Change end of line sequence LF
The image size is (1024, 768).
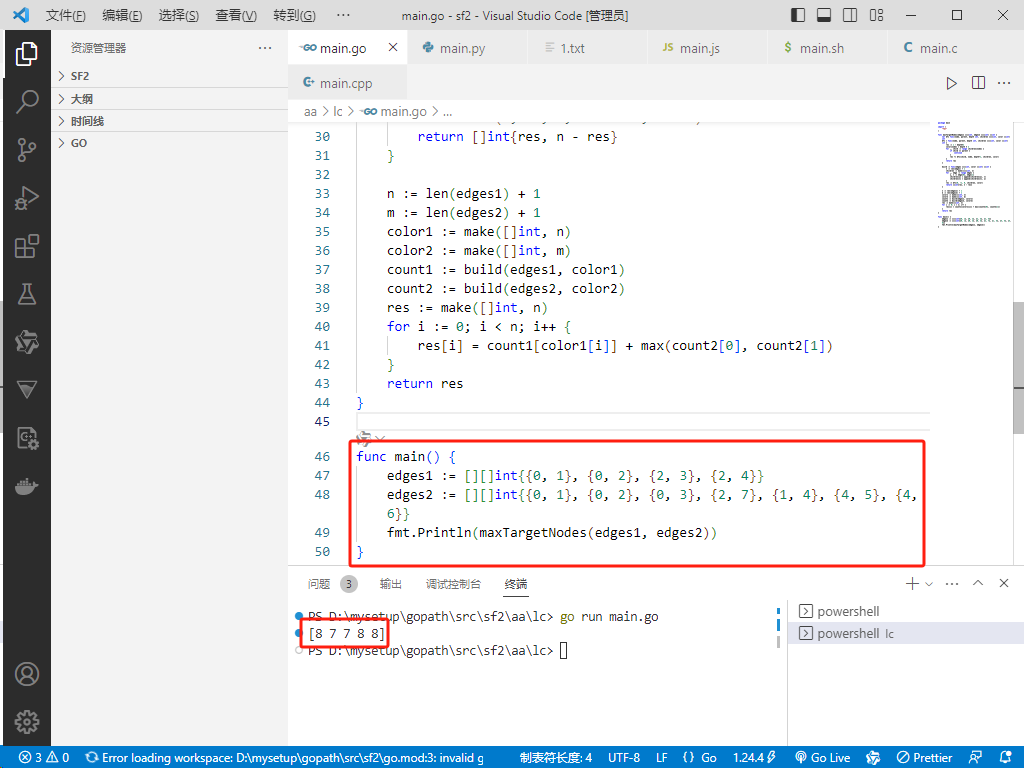click(662, 758)
